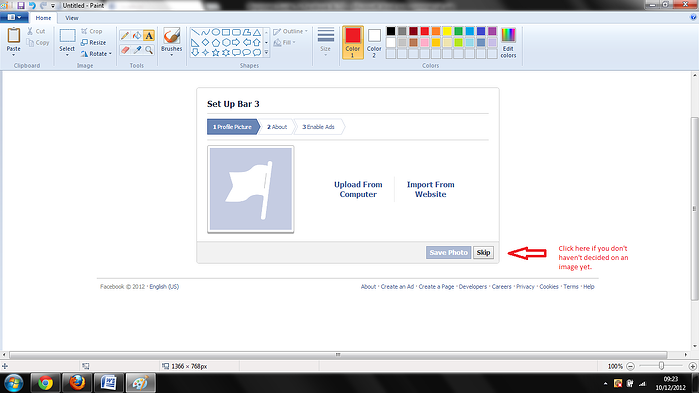Pick the Rounded rectangle shape
699x393 pixels.
tap(236, 33)
